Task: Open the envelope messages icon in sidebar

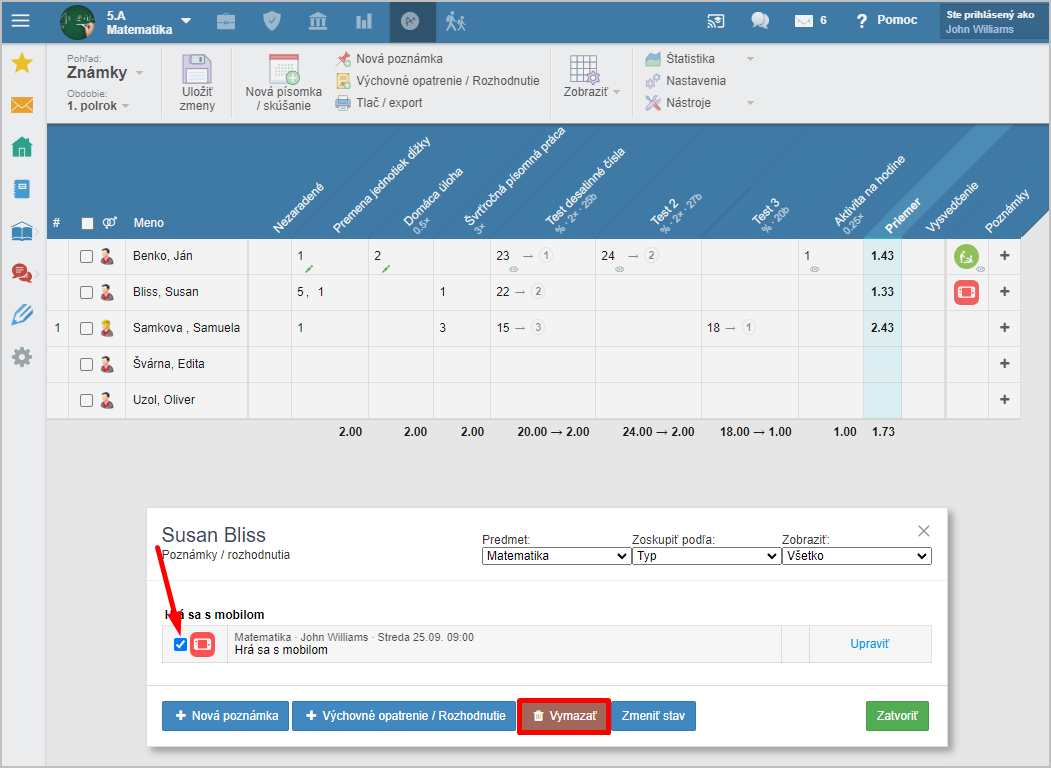Action: 21,105
